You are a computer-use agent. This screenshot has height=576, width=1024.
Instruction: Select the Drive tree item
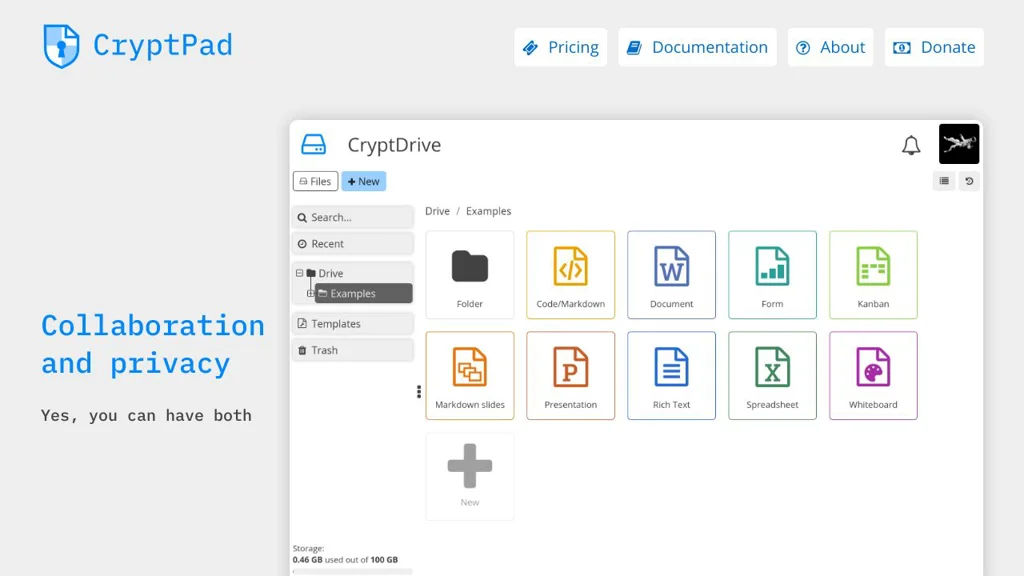pos(330,273)
